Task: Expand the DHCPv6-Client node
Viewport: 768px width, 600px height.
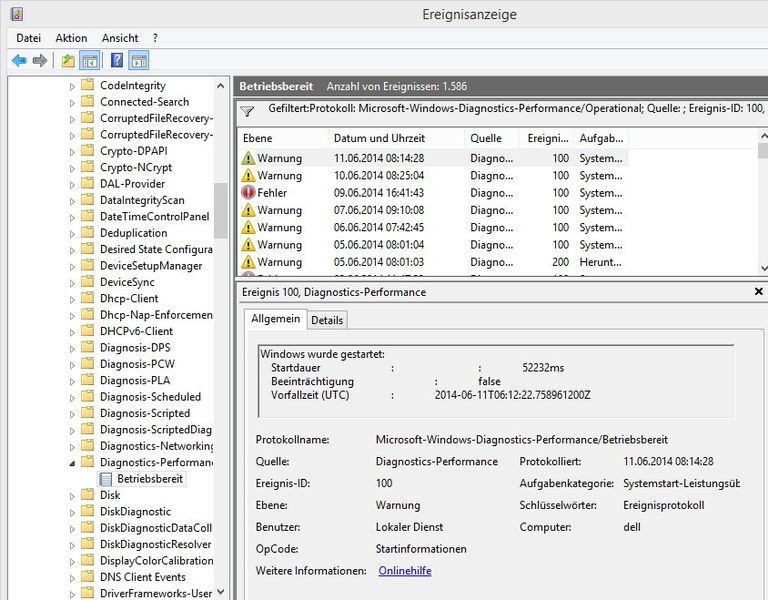Action: (72, 332)
